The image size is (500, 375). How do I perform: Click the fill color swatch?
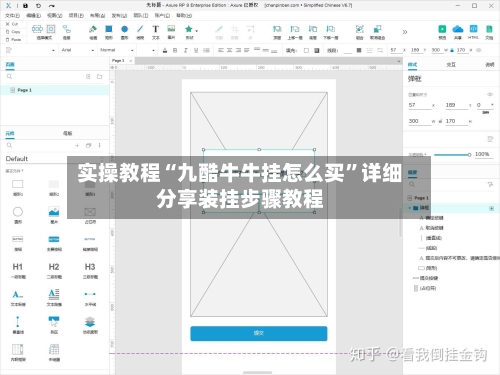(x=306, y=50)
